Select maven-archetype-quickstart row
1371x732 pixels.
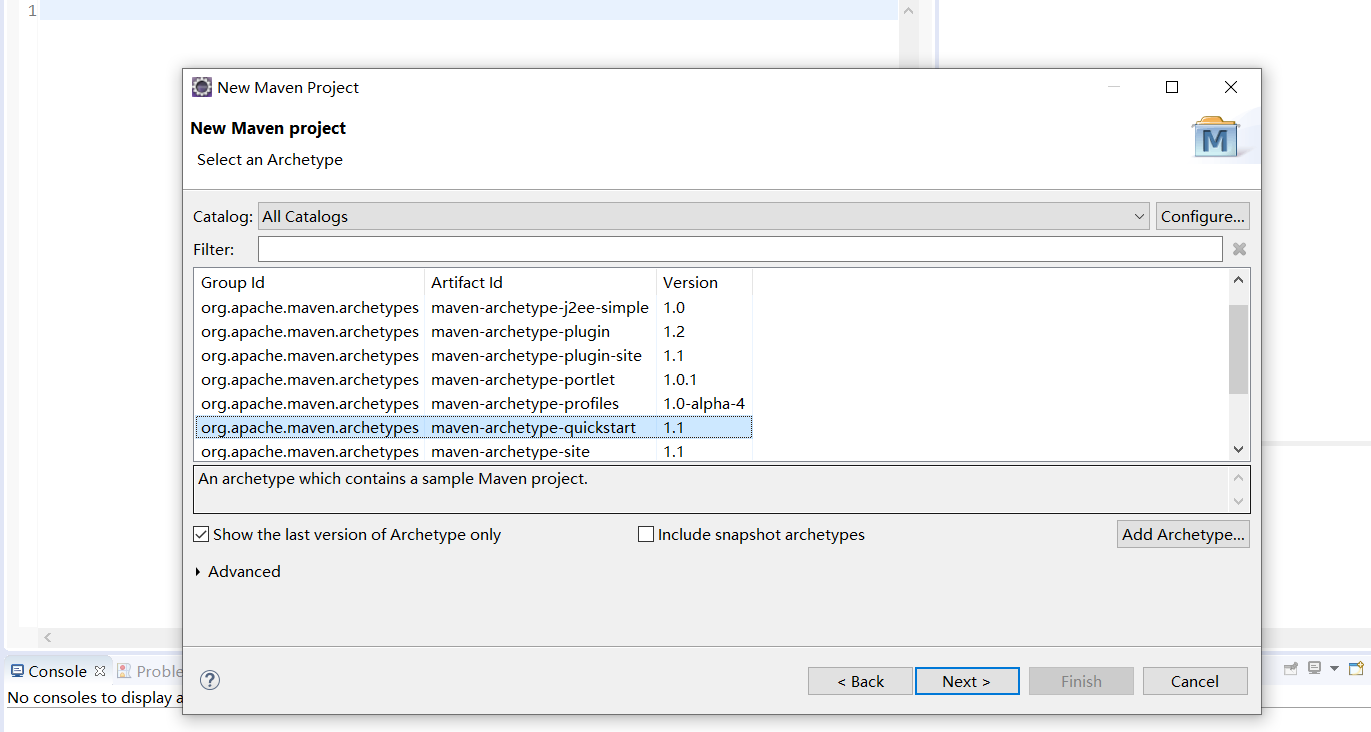[474, 428]
